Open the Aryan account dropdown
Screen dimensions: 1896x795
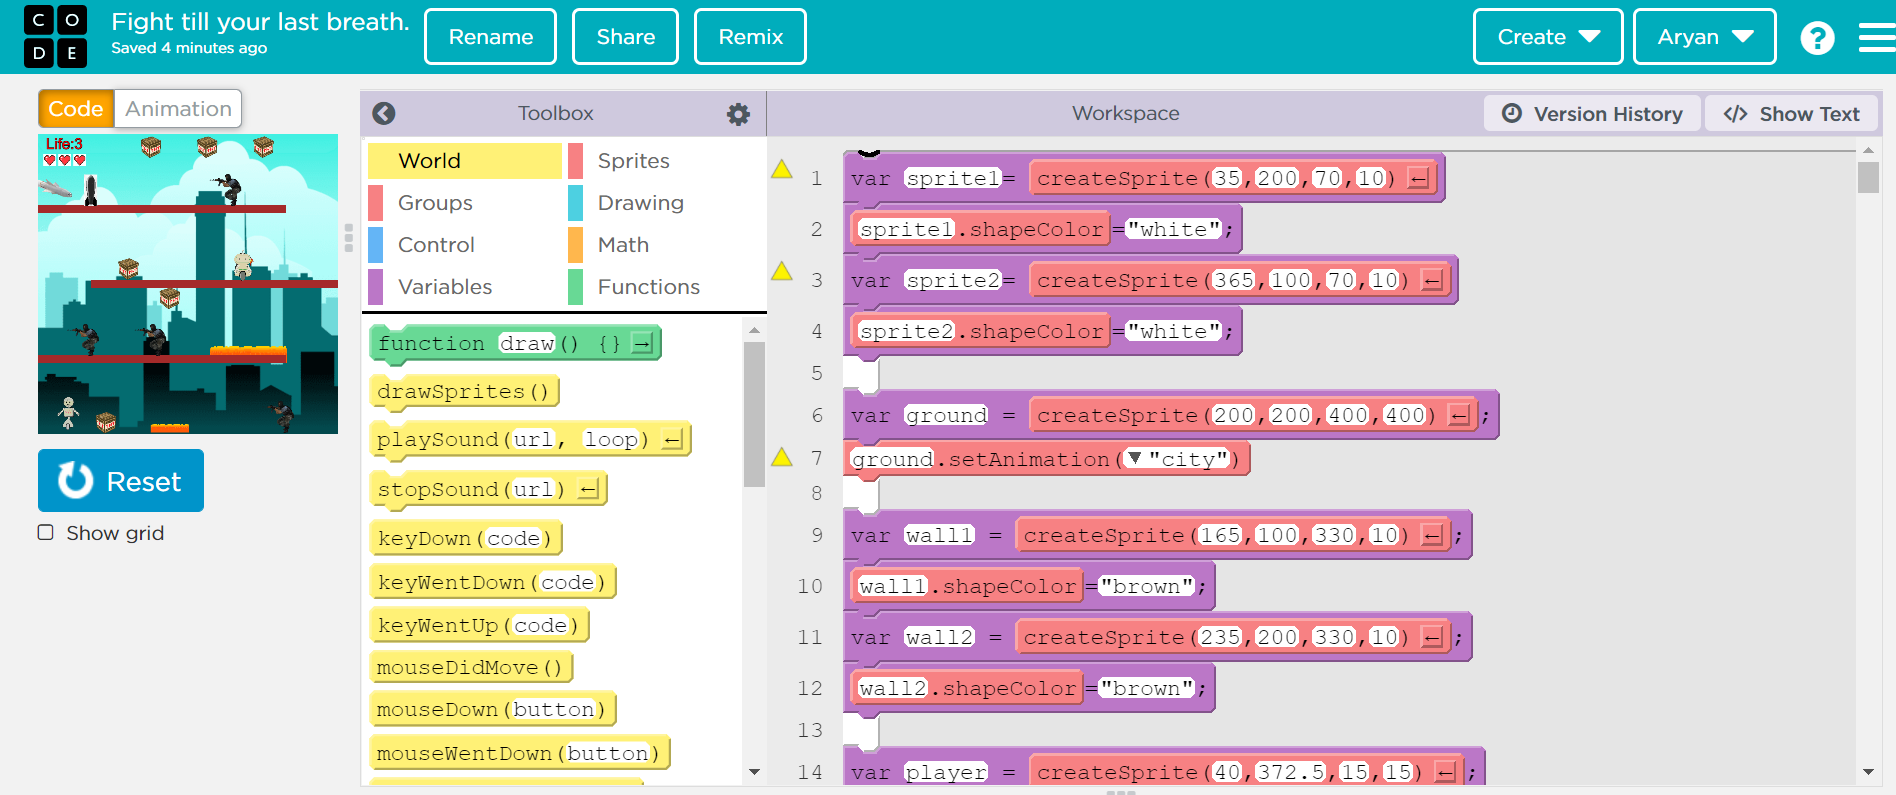click(x=1705, y=37)
